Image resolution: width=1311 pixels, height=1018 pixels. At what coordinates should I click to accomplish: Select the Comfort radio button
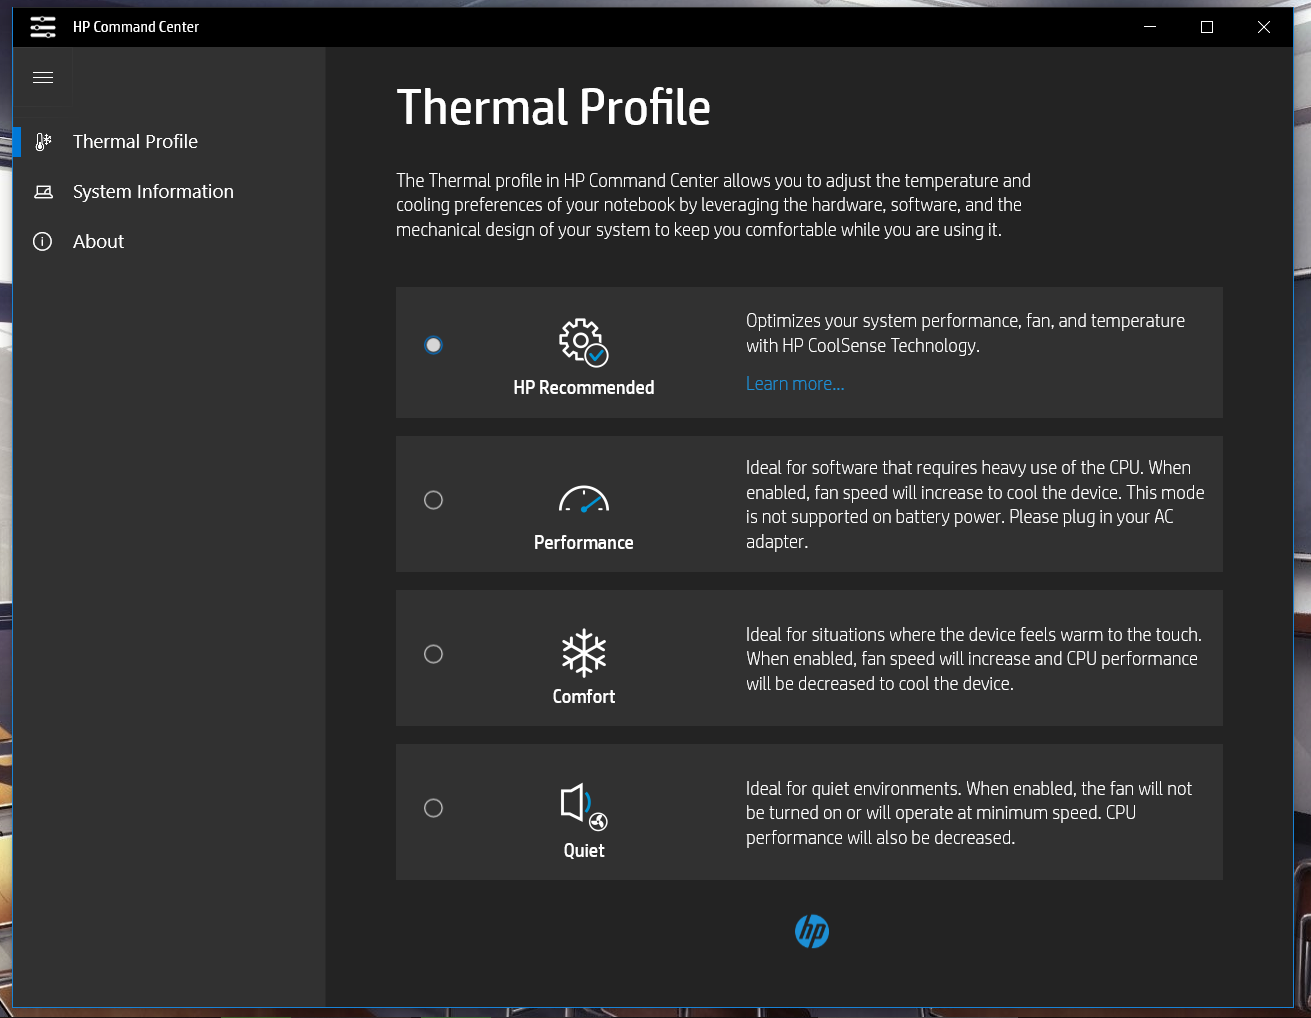(x=433, y=654)
